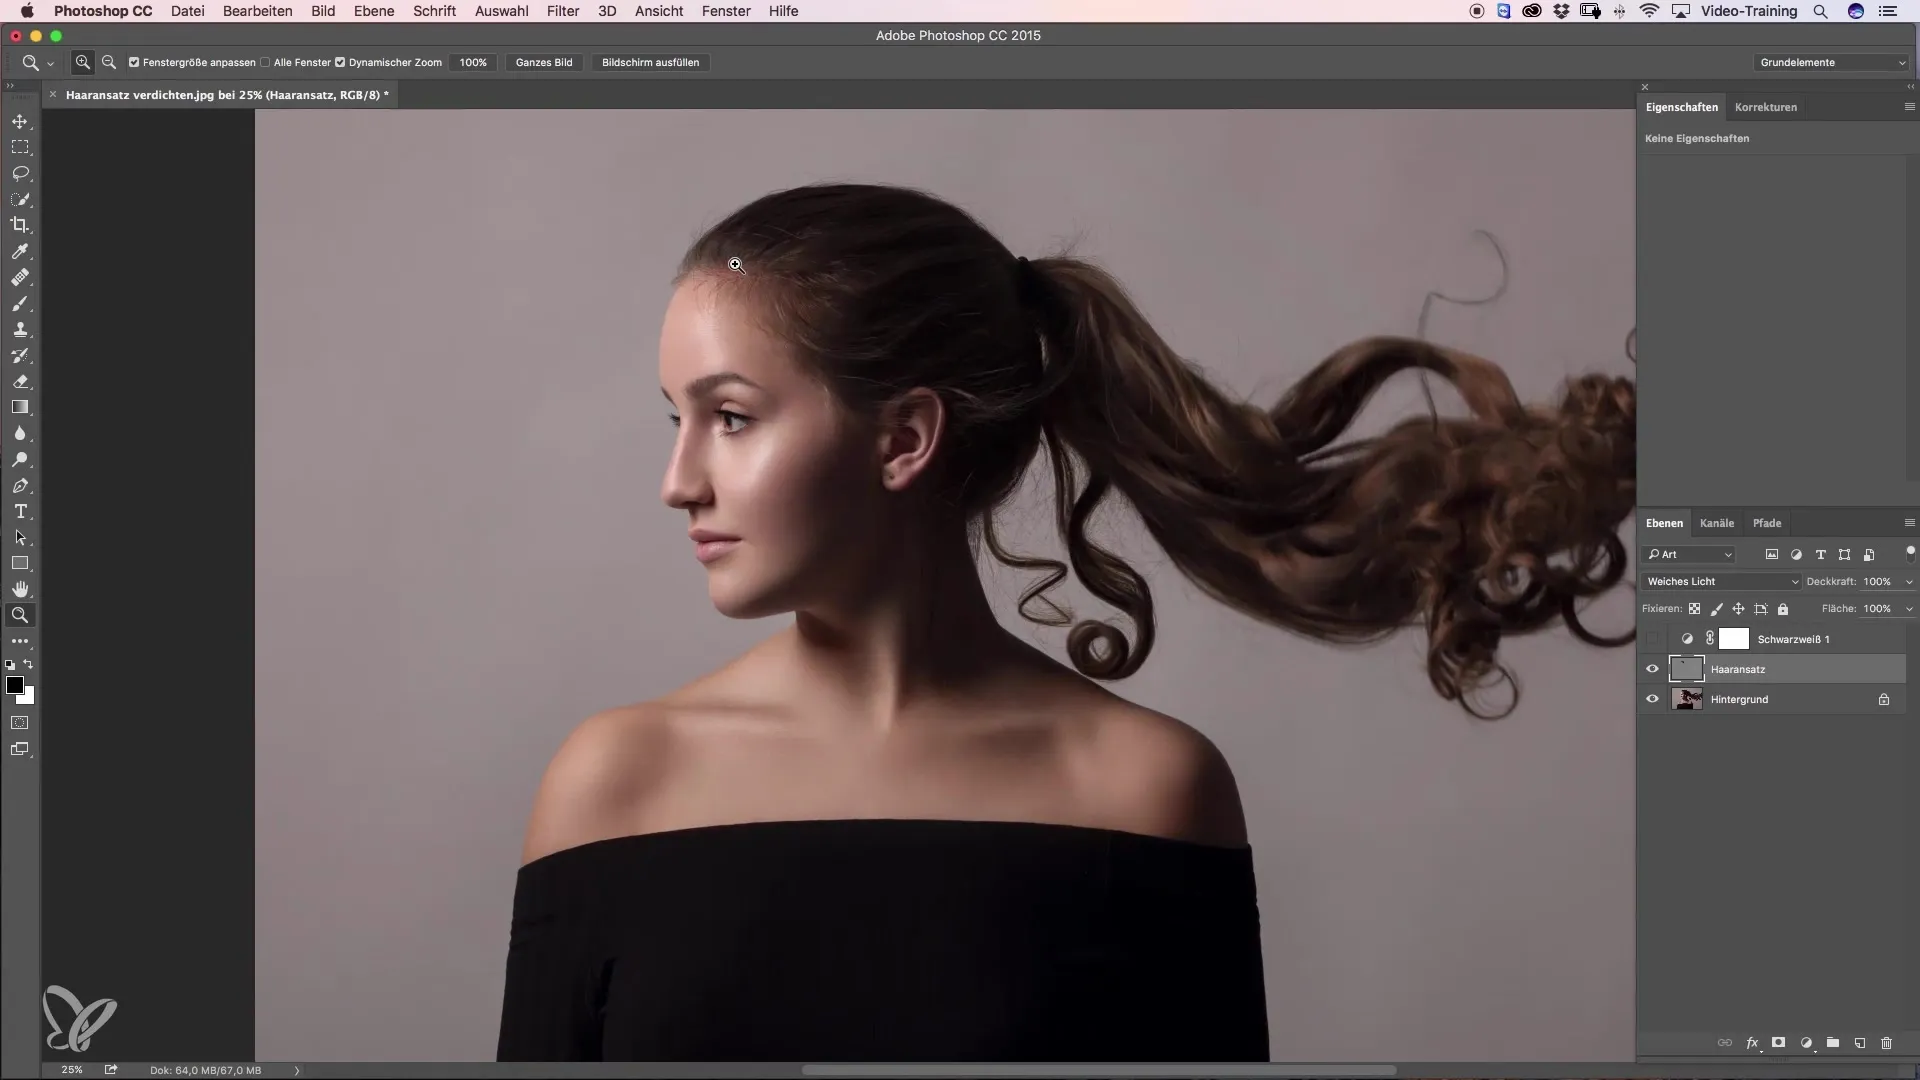Select the Gradient tool

pos(20,407)
